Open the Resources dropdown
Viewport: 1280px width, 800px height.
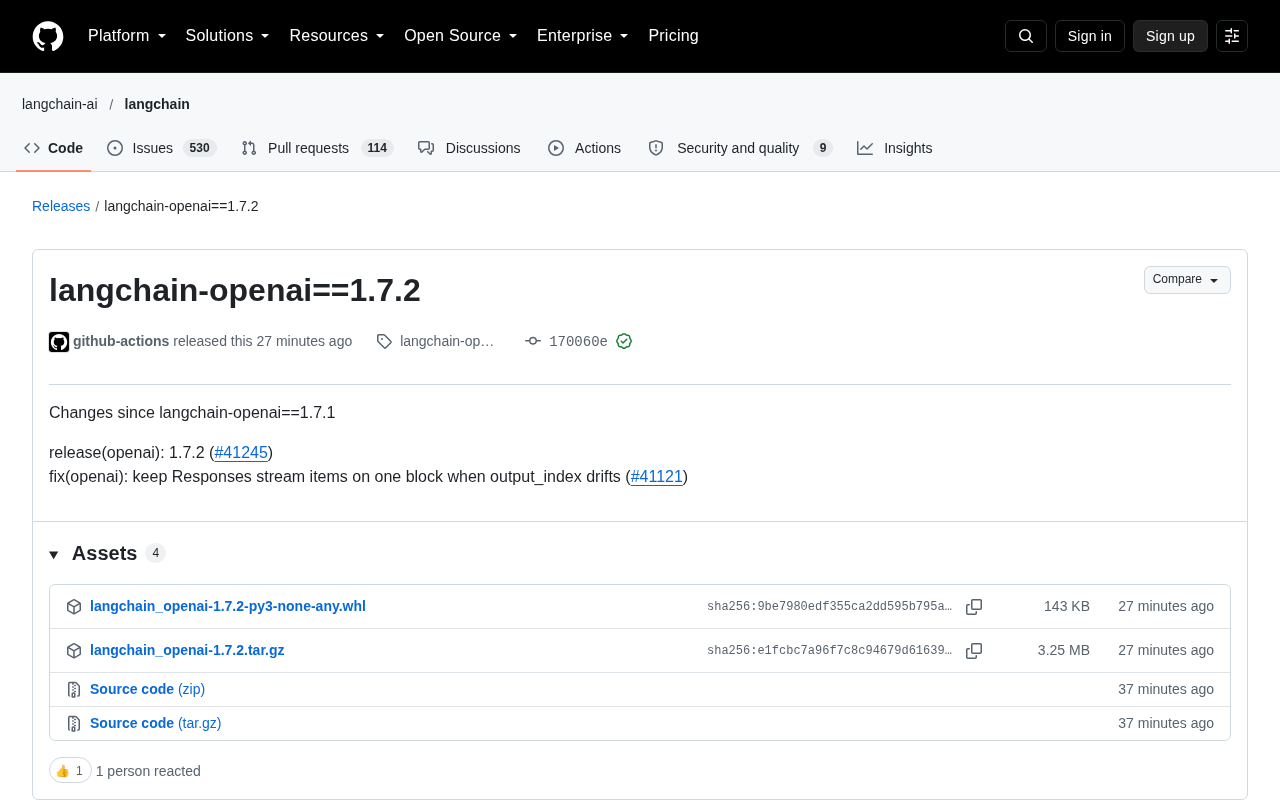tap(337, 36)
